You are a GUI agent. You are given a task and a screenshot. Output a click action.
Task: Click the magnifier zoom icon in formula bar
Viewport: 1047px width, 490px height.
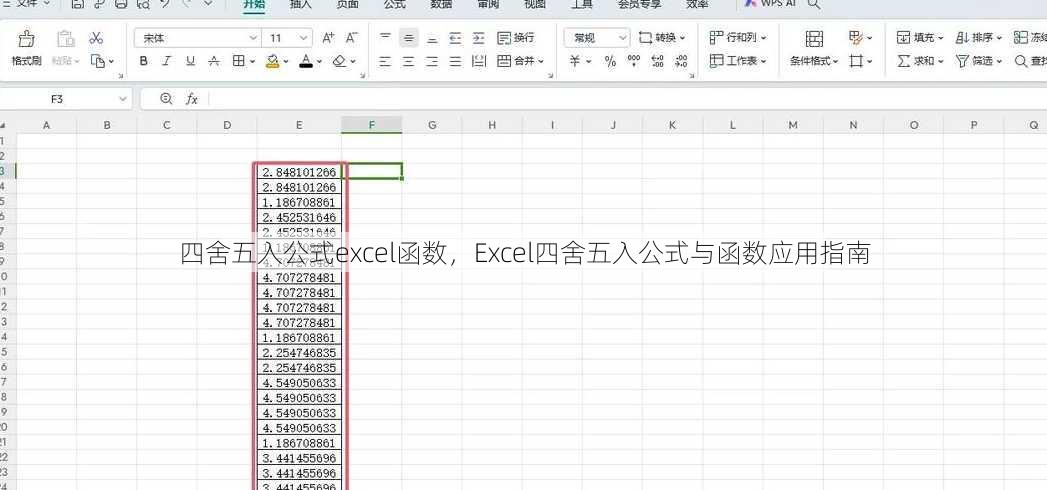tap(166, 99)
